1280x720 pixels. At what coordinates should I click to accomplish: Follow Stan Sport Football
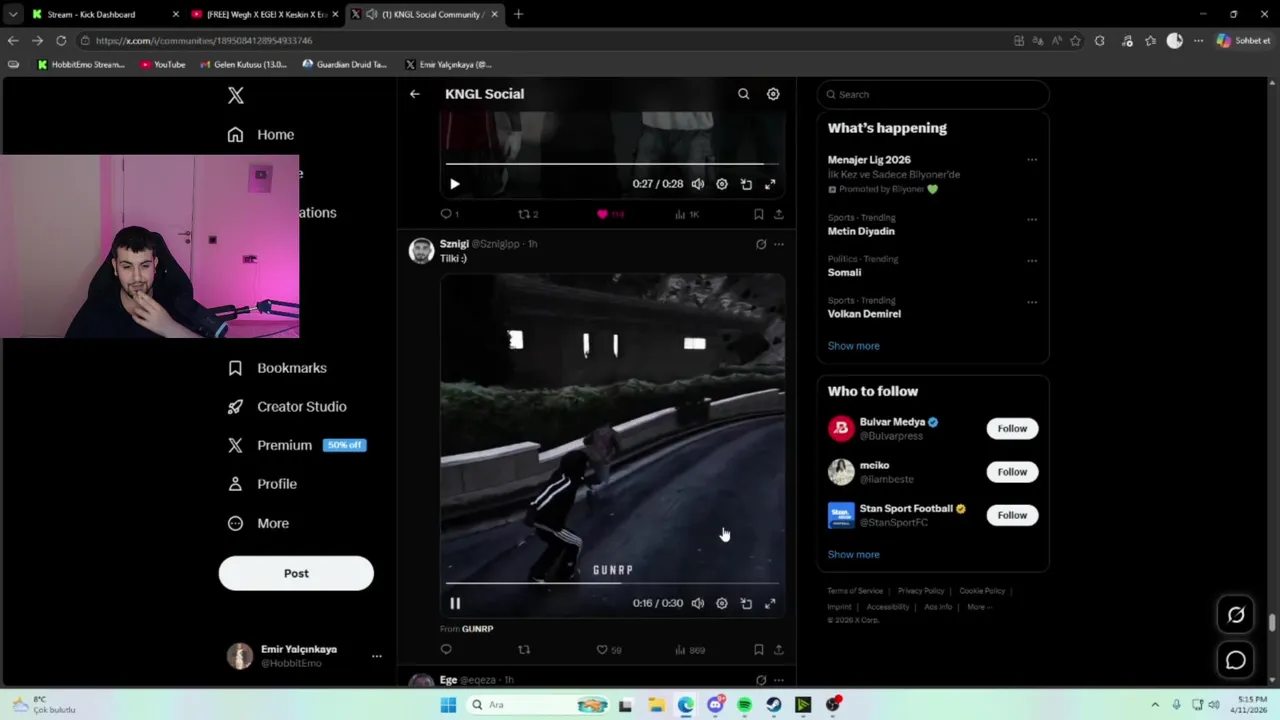(1012, 515)
